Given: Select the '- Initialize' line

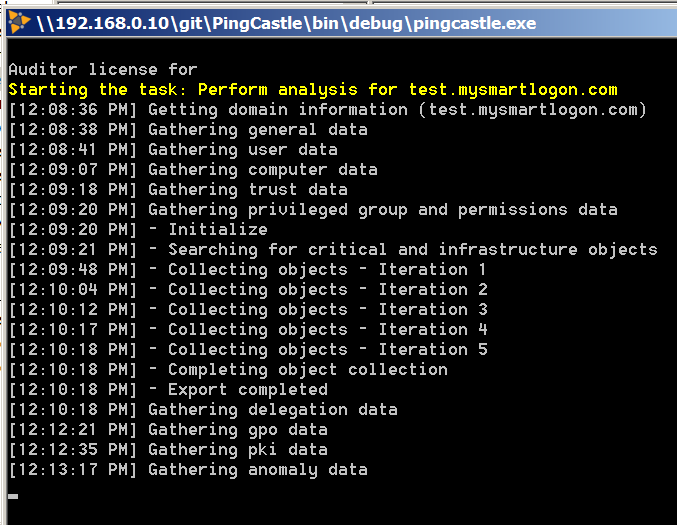Looking at the screenshot, I should tap(138, 229).
